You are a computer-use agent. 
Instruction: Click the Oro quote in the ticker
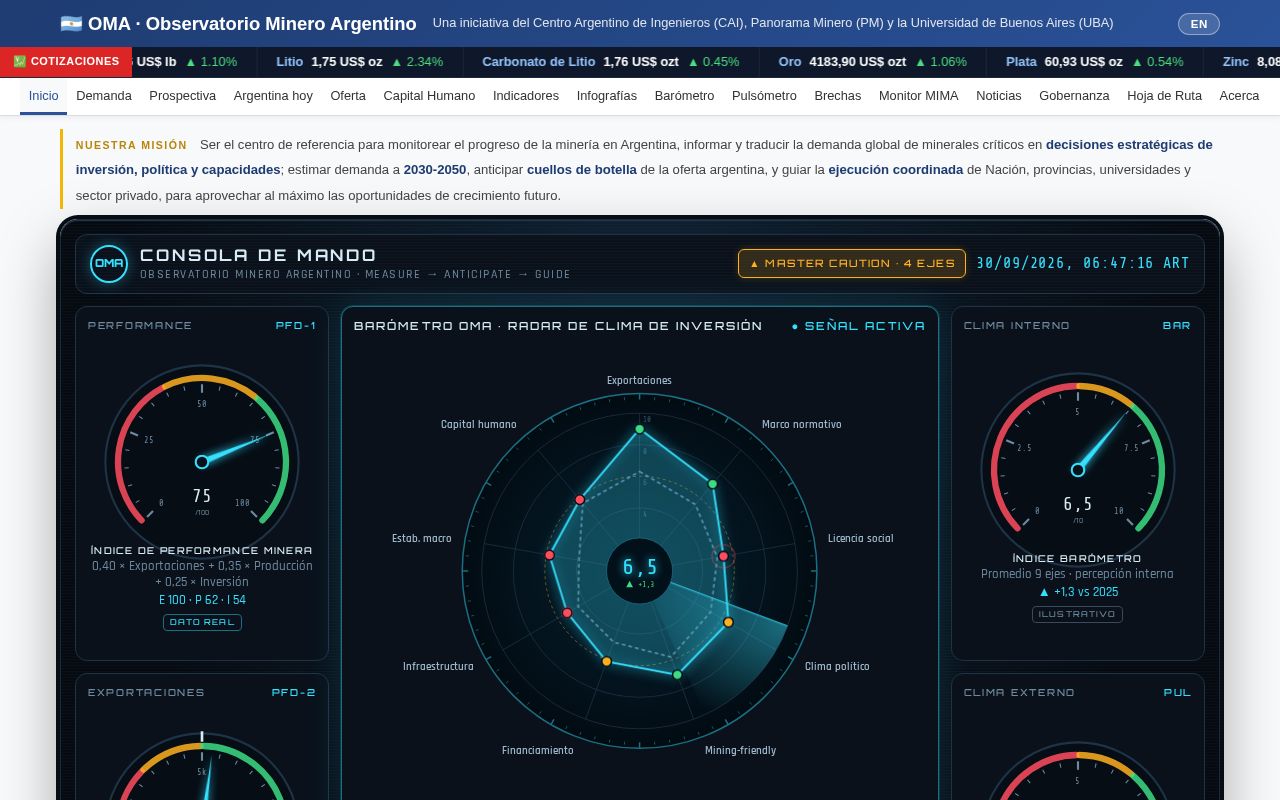[873, 62]
